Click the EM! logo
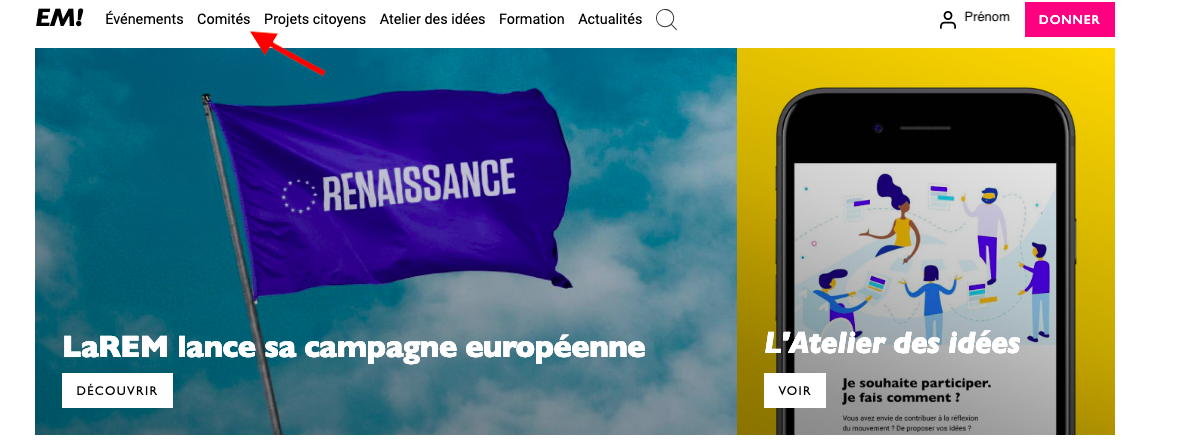Image resolution: width=1177 pixels, height=448 pixels. pos(59,19)
